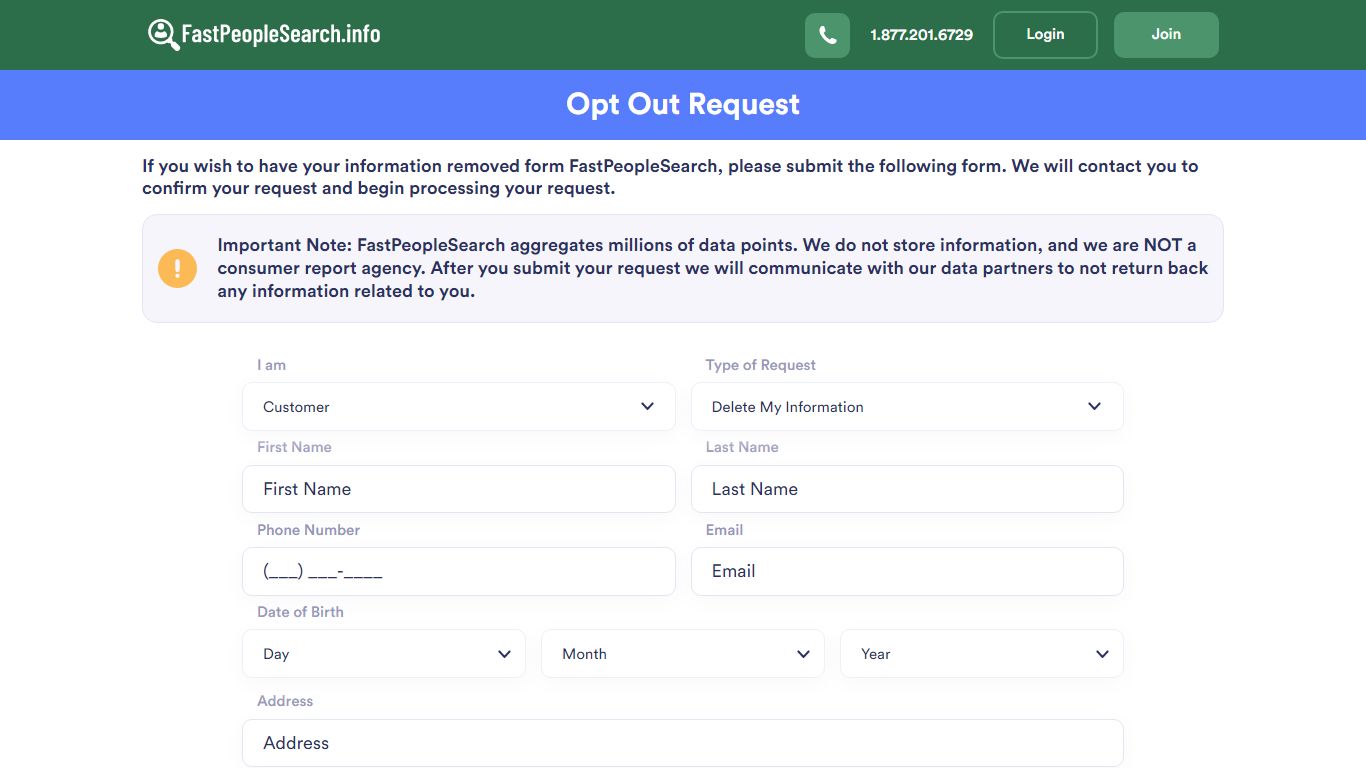Select the Address text field
Image resolution: width=1366 pixels, height=768 pixels.
[683, 743]
